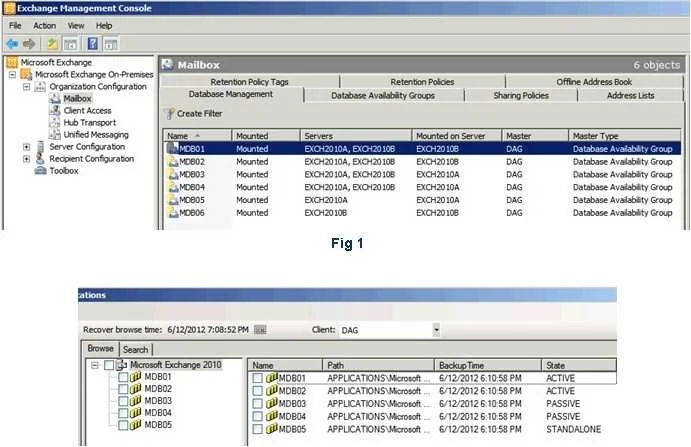This screenshot has width=691, height=447.
Task: Check the Microsoft Exchange 2010 root checkbox
Action: (x=109, y=365)
